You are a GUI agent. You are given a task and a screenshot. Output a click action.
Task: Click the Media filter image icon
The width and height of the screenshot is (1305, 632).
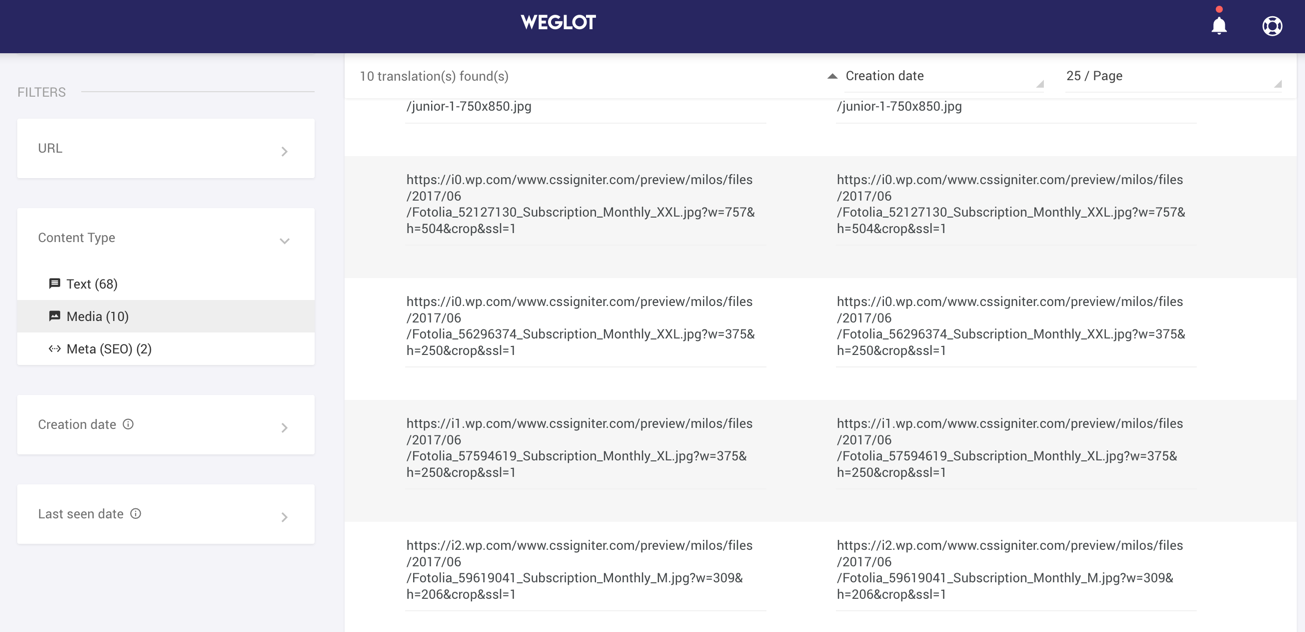click(55, 316)
